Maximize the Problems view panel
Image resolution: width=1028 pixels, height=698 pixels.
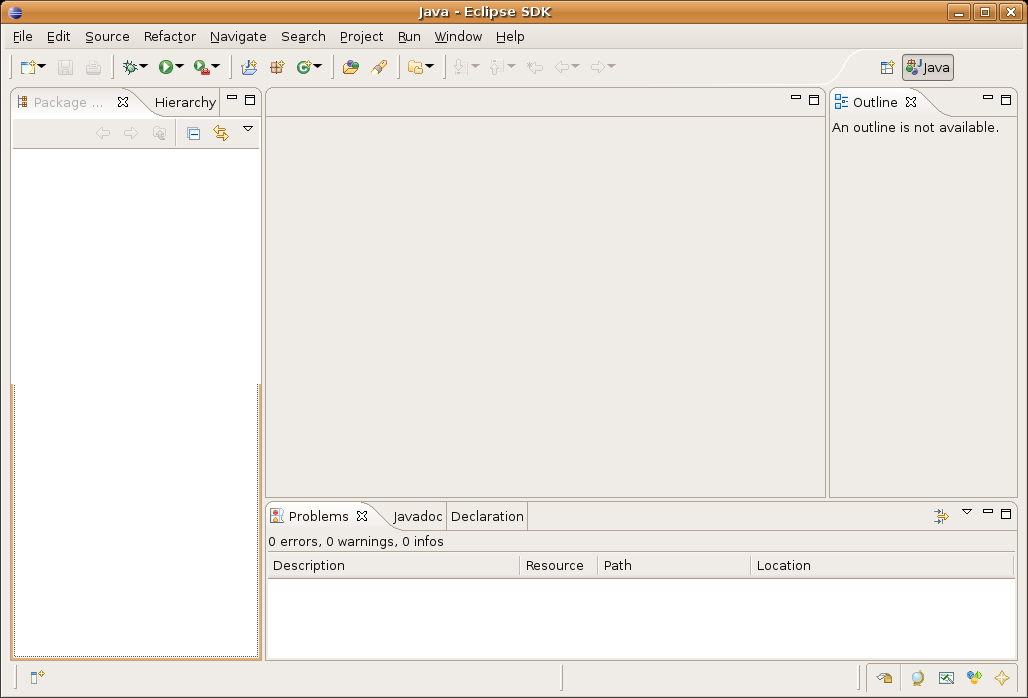tap(1006, 514)
